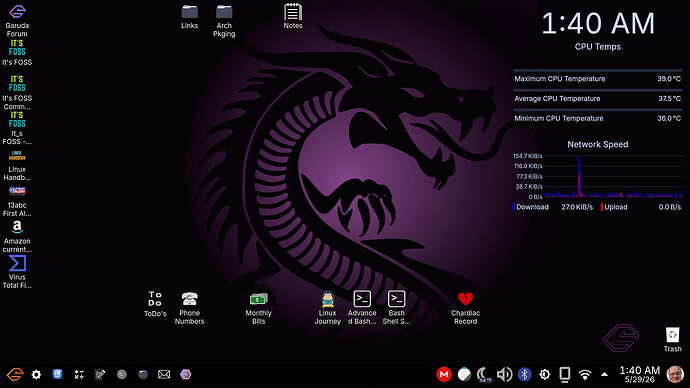
Task: Click the CPU Temps widget title
Action: click(x=598, y=47)
